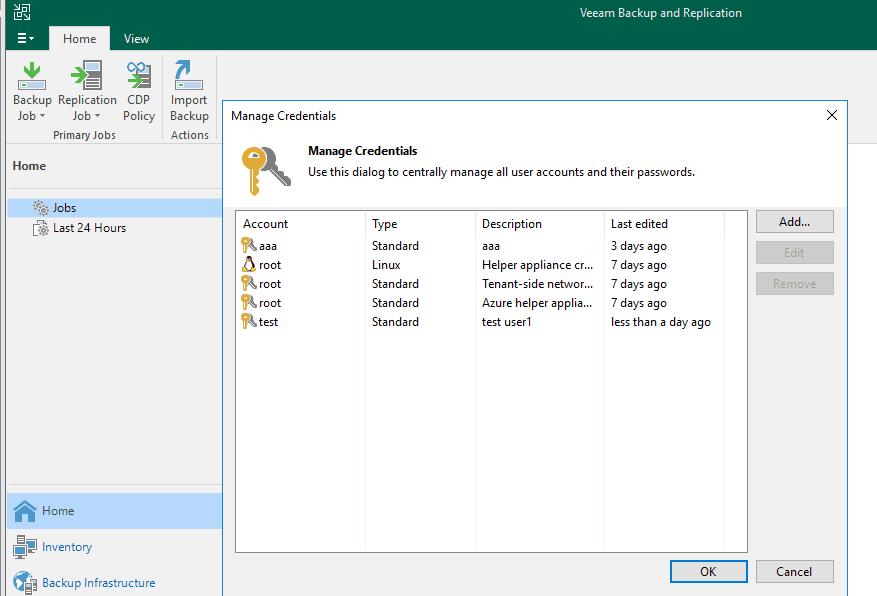Click the Jobs gear icon
This screenshot has width=877, height=596.
[41, 208]
